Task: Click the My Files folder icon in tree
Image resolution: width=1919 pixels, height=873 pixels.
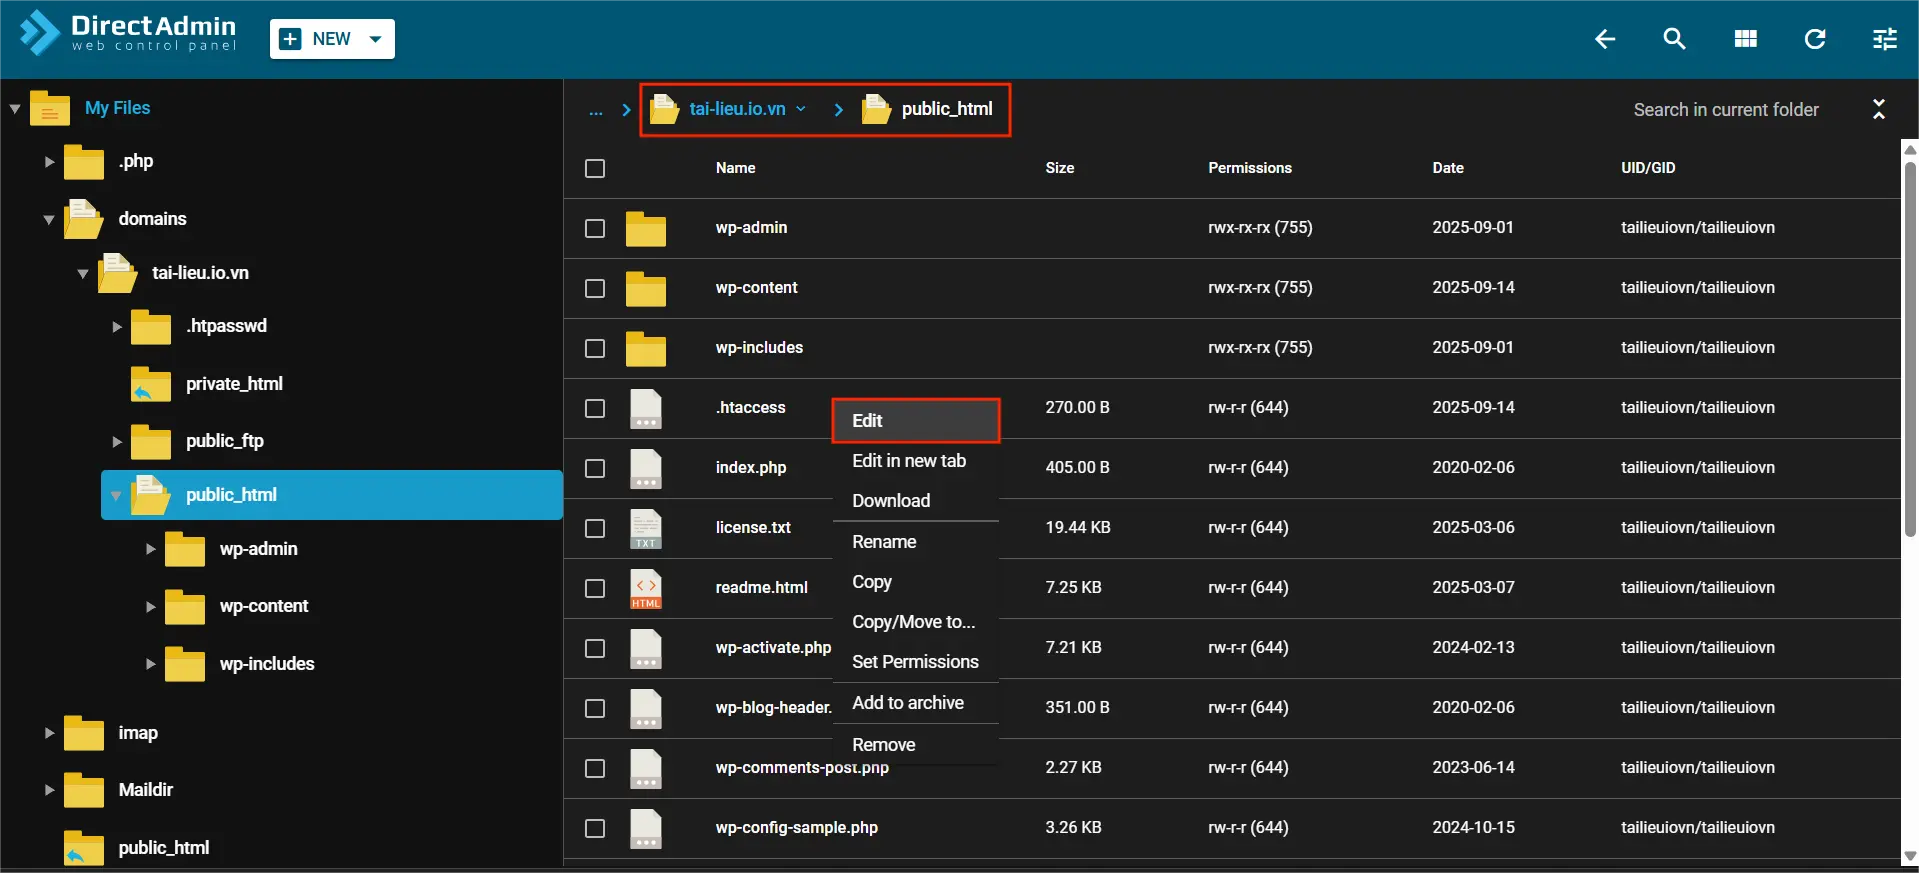Action: click(x=50, y=107)
